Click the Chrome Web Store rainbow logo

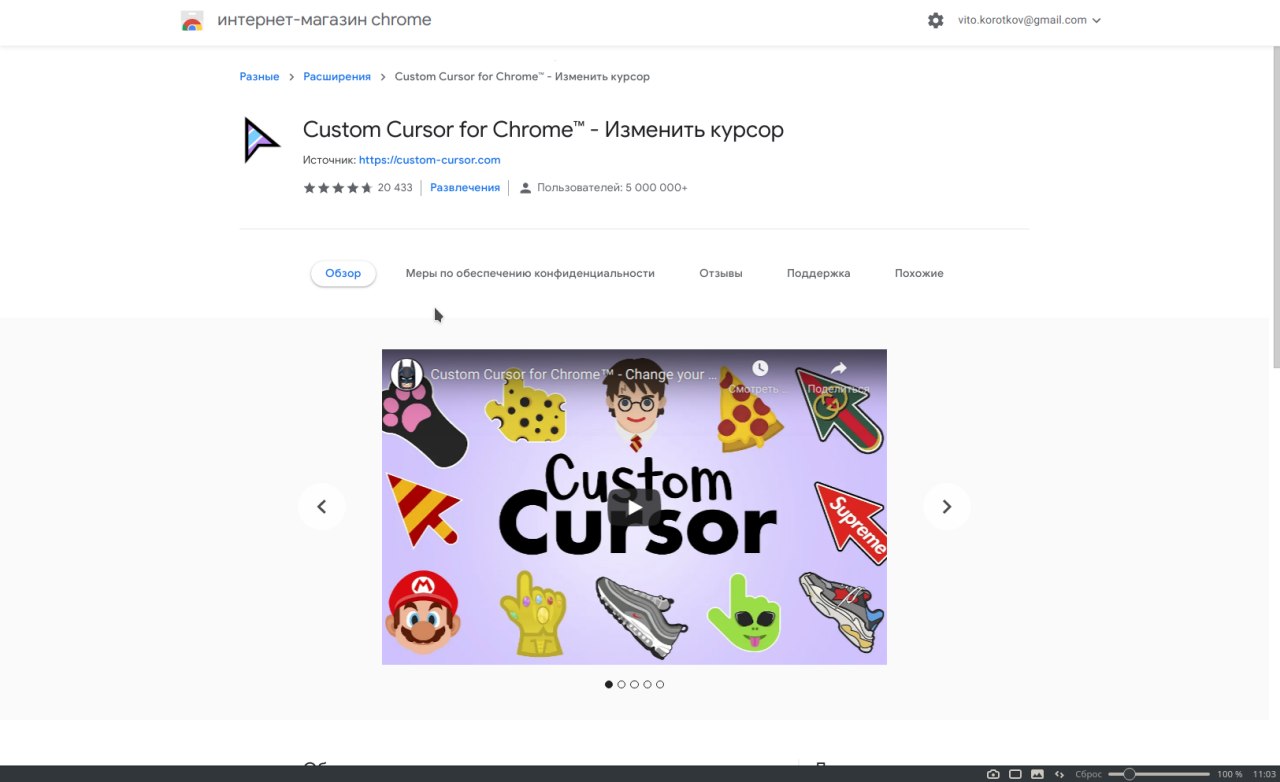point(192,20)
